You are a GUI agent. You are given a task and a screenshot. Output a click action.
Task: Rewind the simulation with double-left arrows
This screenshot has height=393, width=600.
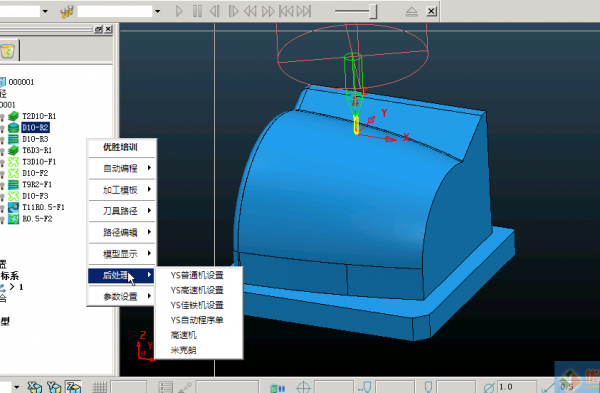[x=250, y=11]
